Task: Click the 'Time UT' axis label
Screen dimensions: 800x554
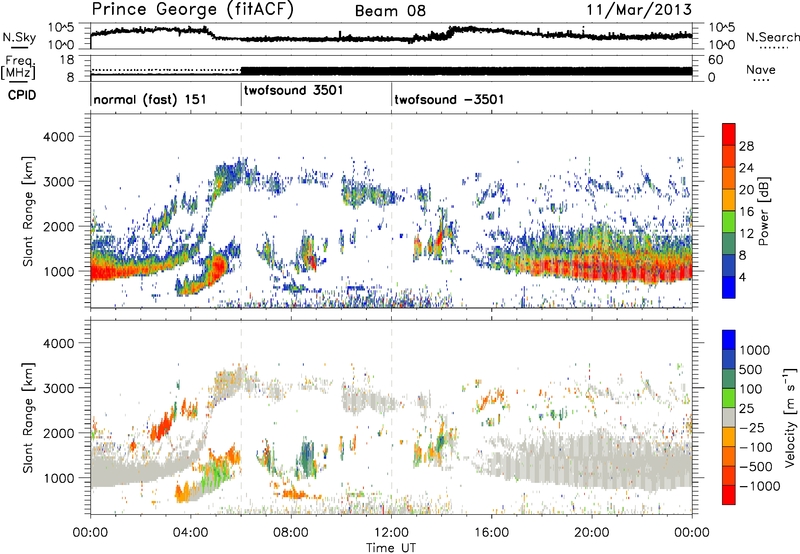Action: (391, 548)
